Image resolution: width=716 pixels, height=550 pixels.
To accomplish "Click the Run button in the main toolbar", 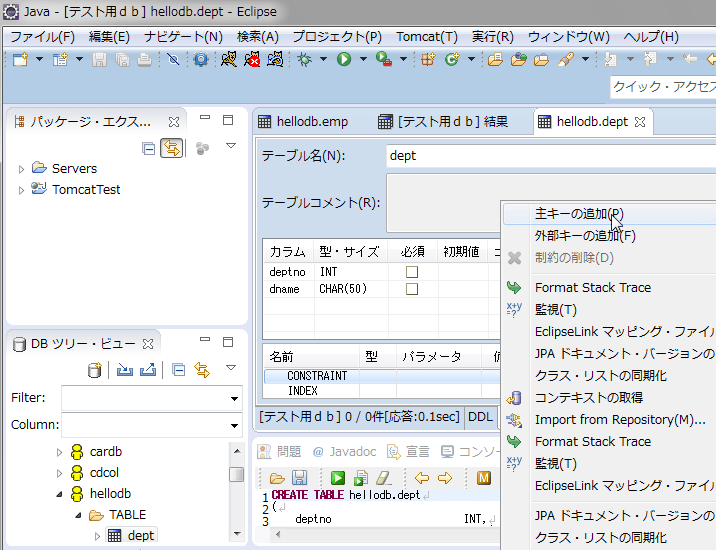I will point(344,60).
